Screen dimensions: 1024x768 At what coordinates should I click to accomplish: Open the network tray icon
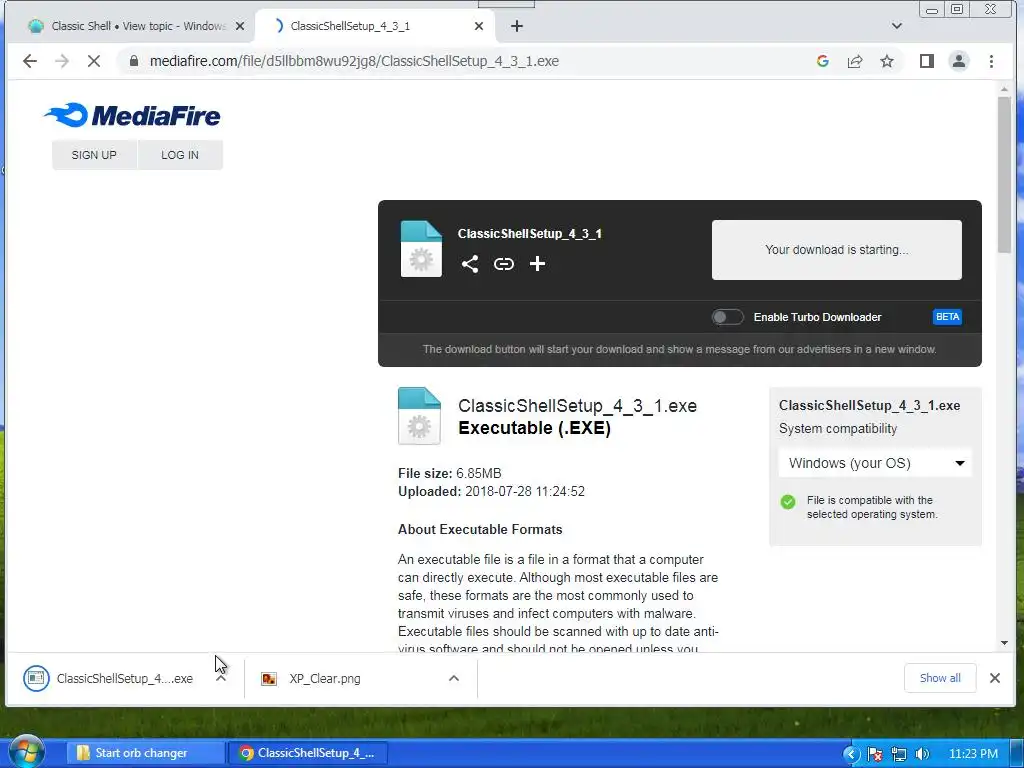click(x=899, y=754)
